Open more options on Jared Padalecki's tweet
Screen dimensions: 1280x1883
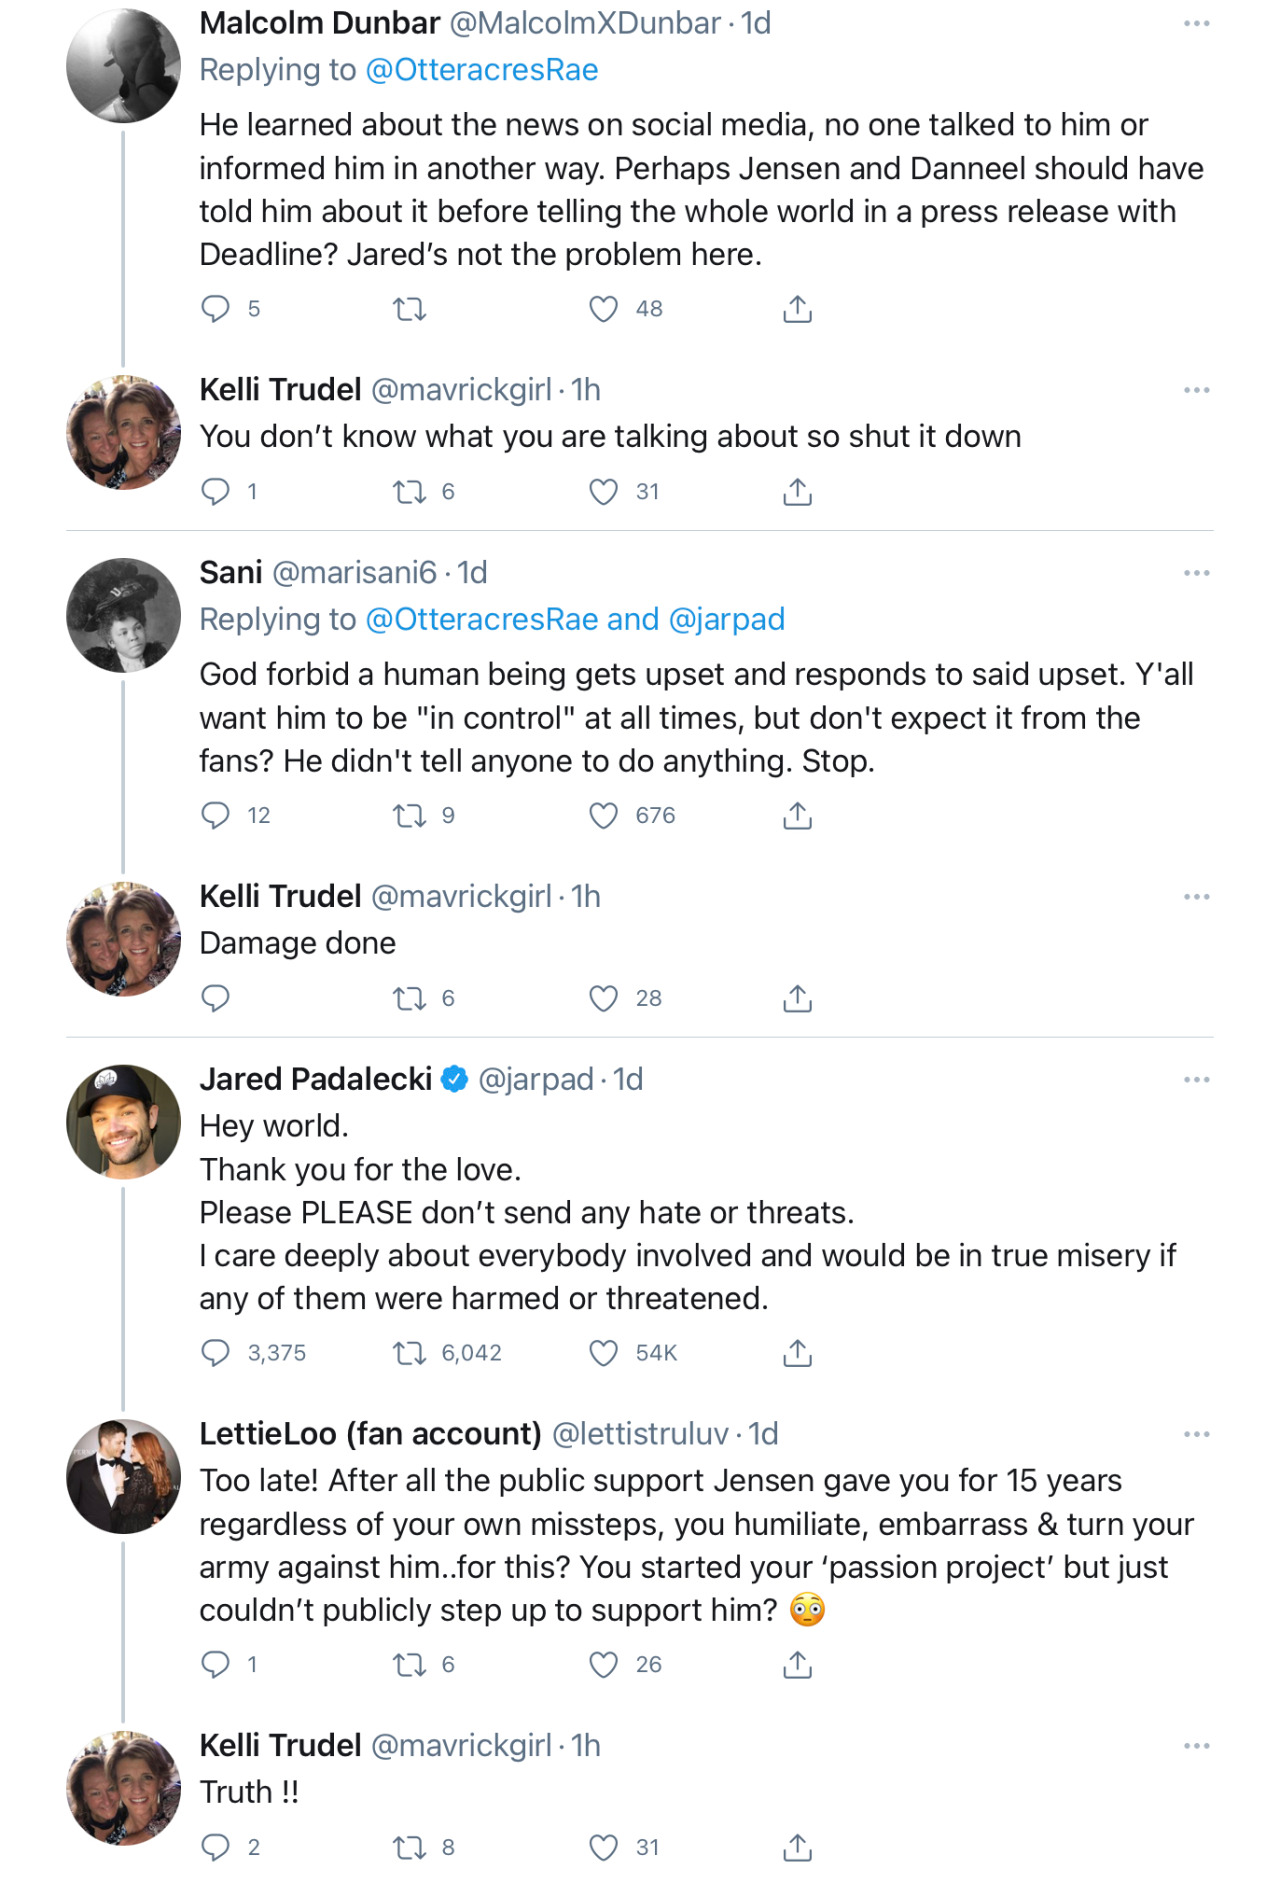click(x=1197, y=1080)
